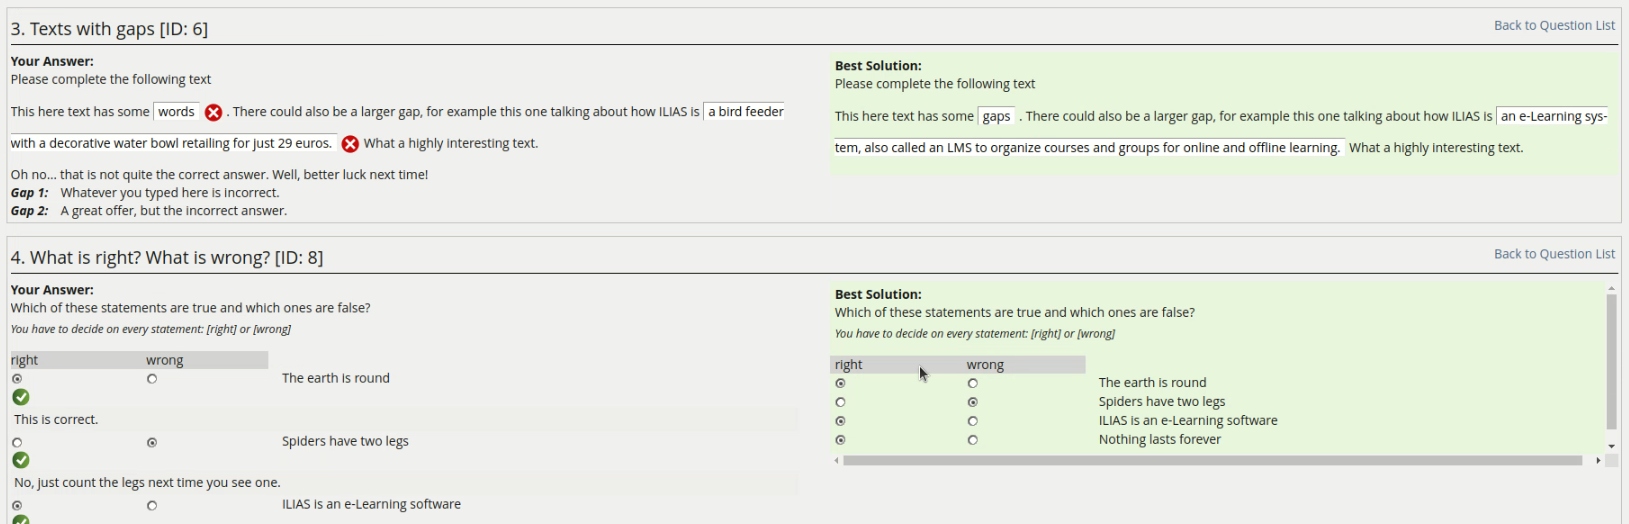Open 'Back to Question List' link for question 3
The height and width of the screenshot is (524, 1629).
tap(1554, 26)
